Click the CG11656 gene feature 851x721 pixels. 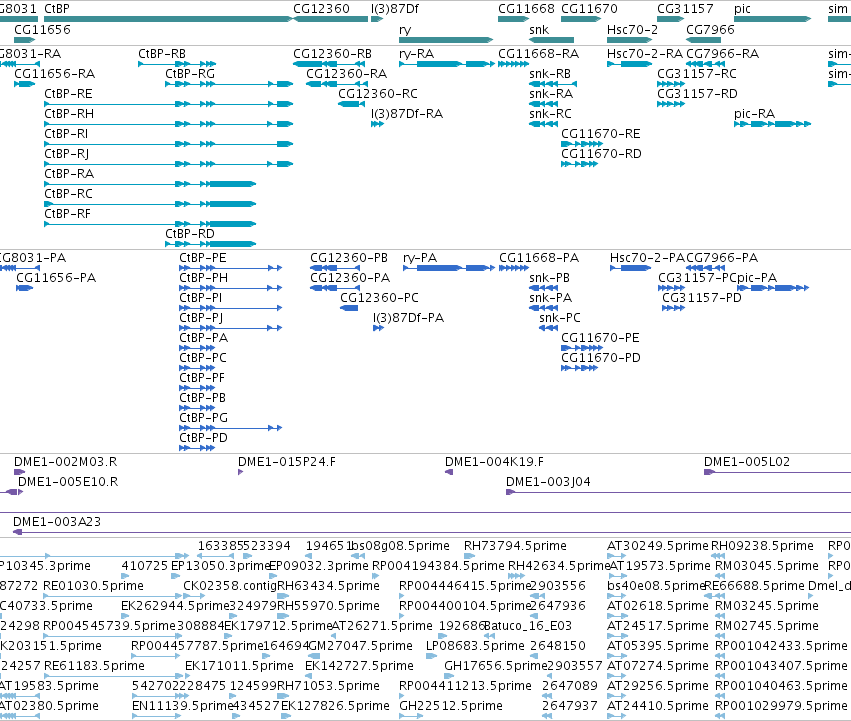tap(24, 40)
